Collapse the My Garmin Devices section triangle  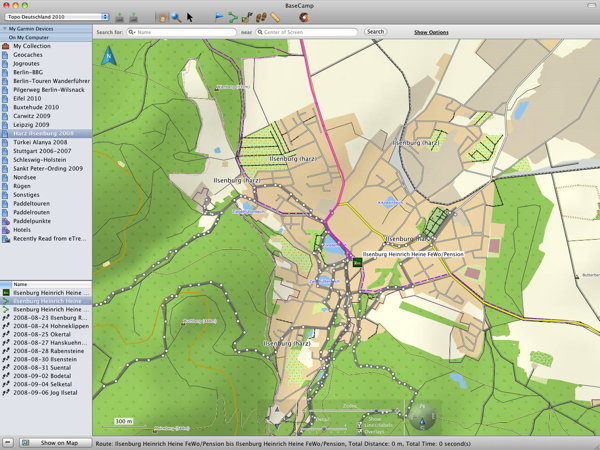coord(4,29)
